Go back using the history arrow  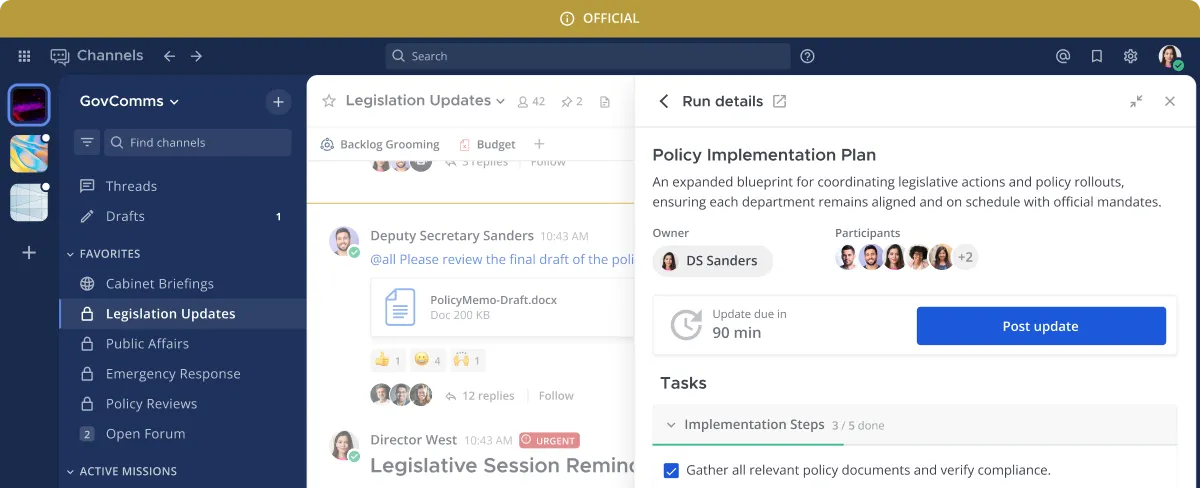[x=169, y=56]
